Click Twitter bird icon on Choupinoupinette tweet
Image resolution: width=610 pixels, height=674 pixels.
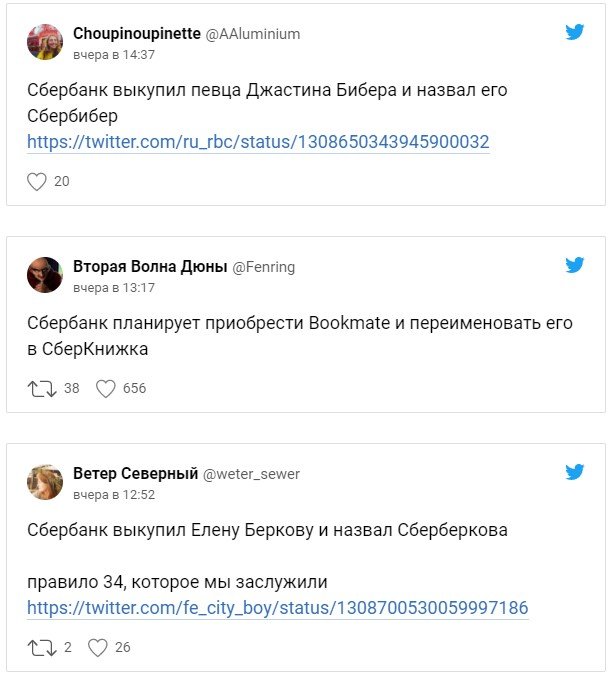(574, 32)
